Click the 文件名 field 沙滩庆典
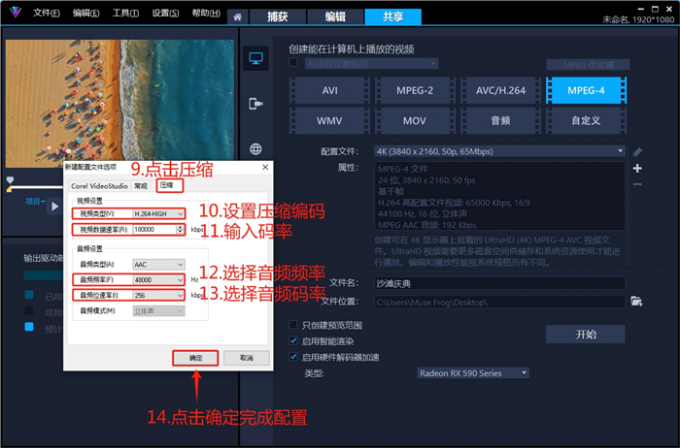This screenshot has height=448, width=680. point(500,284)
